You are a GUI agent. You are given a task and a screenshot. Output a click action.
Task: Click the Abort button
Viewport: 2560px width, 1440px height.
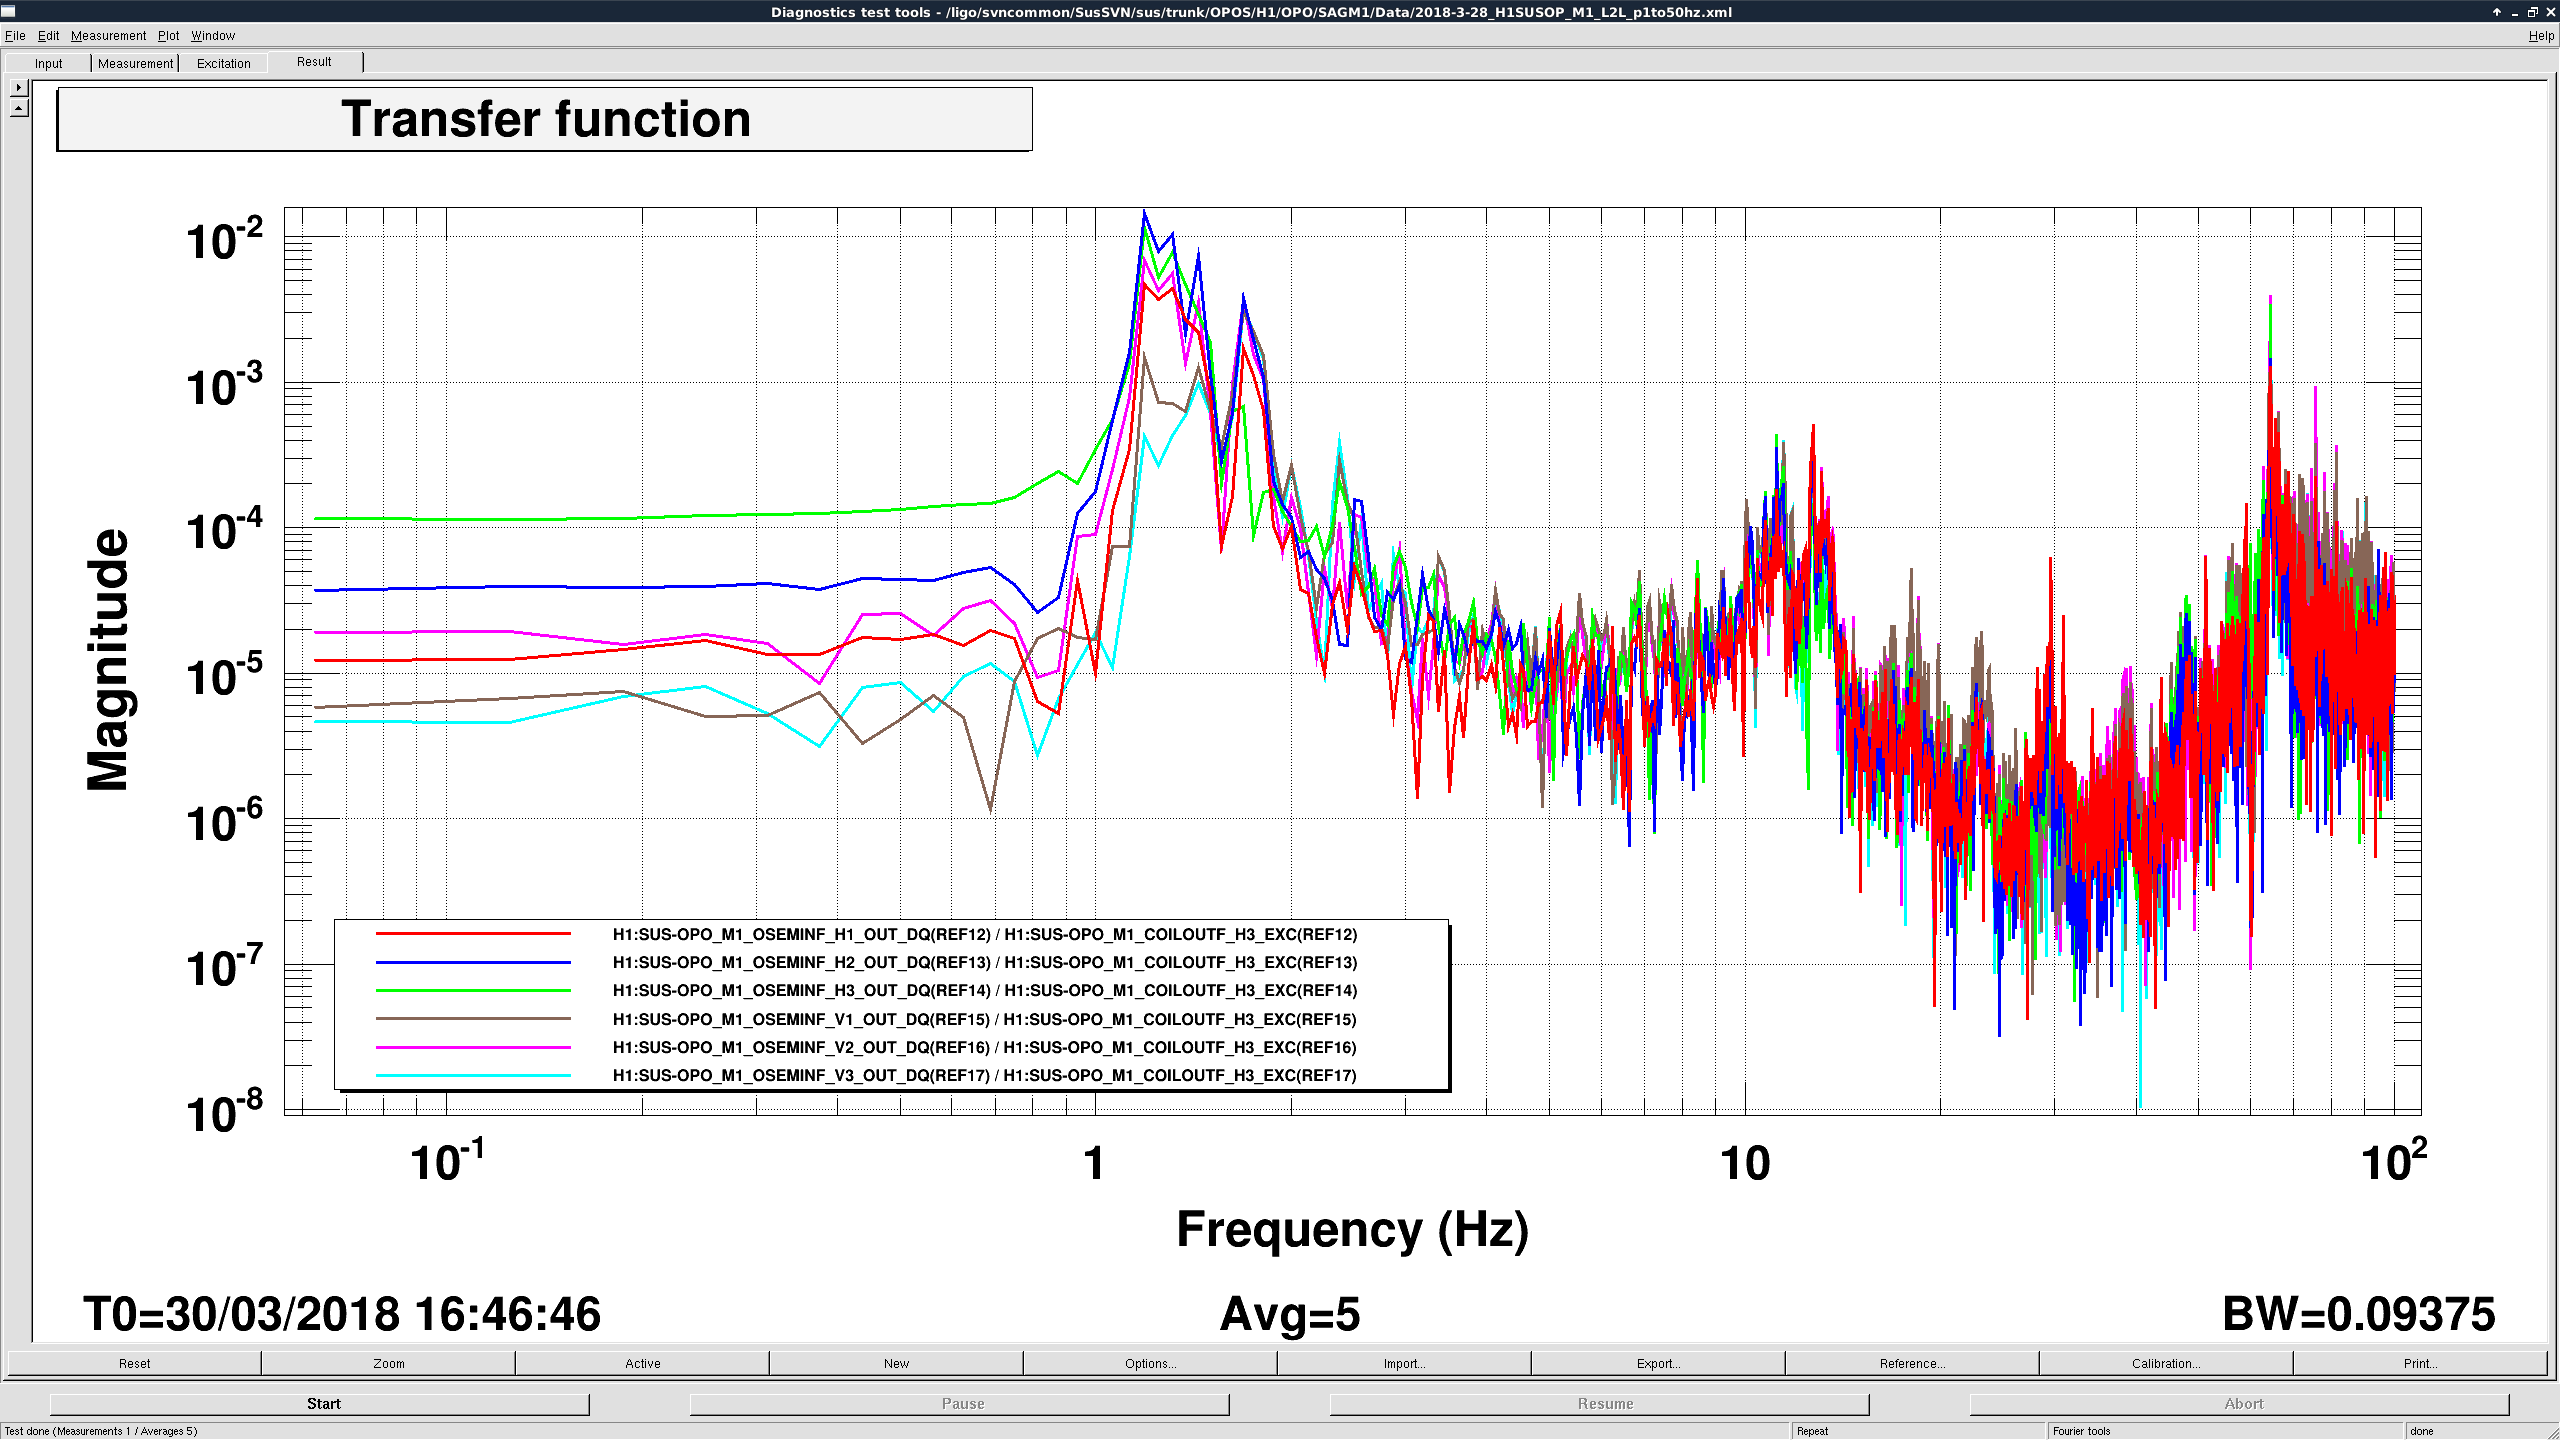click(x=2239, y=1404)
